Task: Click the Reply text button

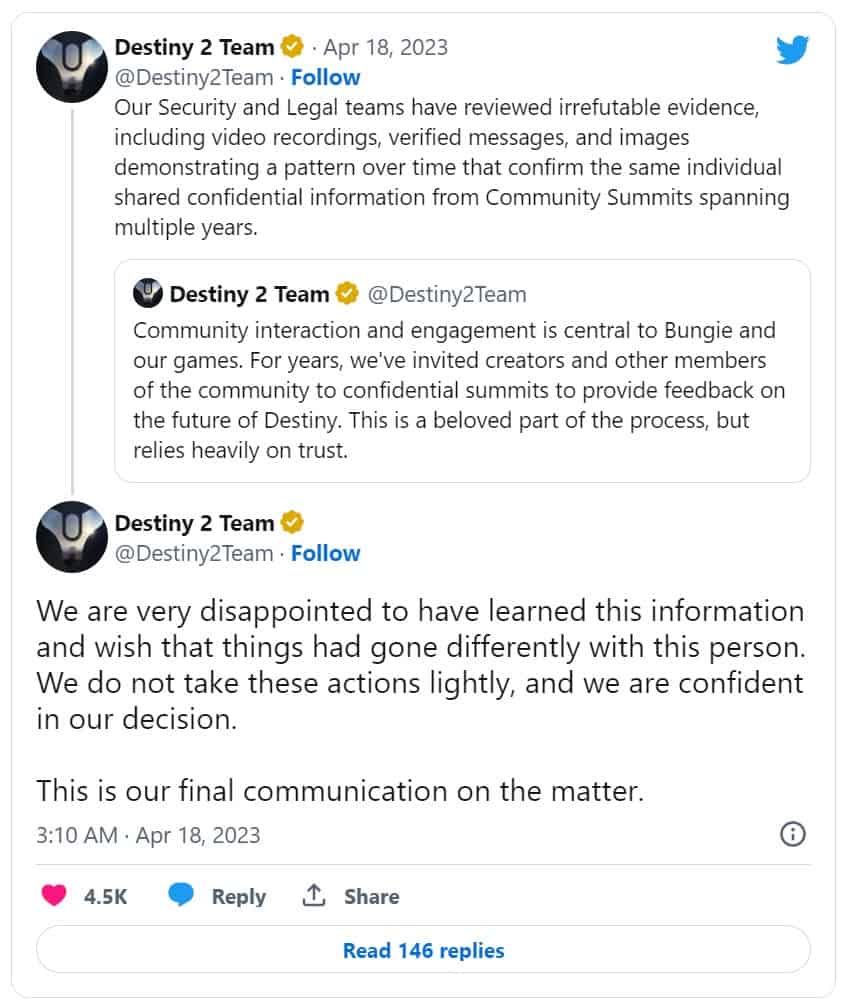Action: coord(238,897)
